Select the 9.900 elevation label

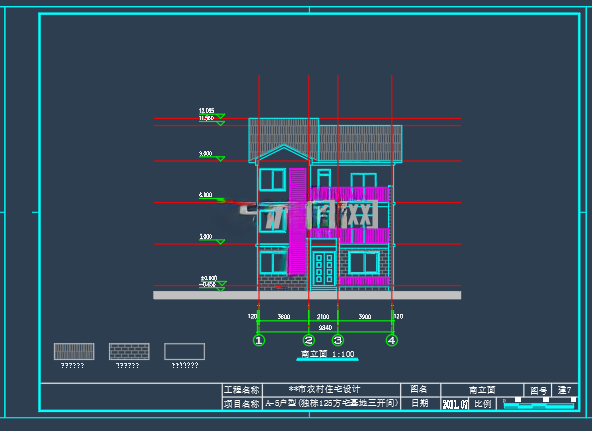206,154
